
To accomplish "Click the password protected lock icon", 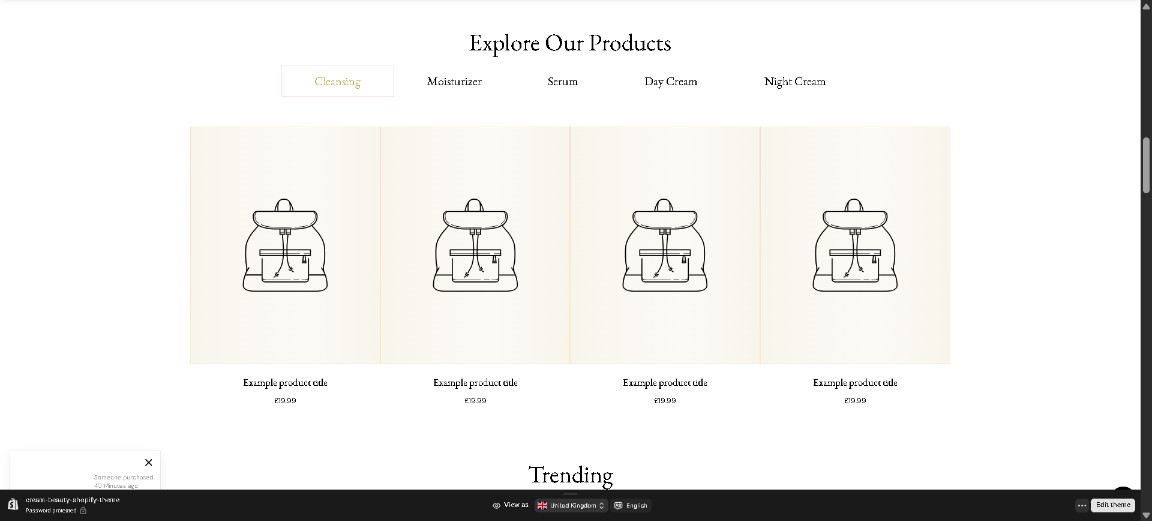I will click(x=83, y=511).
